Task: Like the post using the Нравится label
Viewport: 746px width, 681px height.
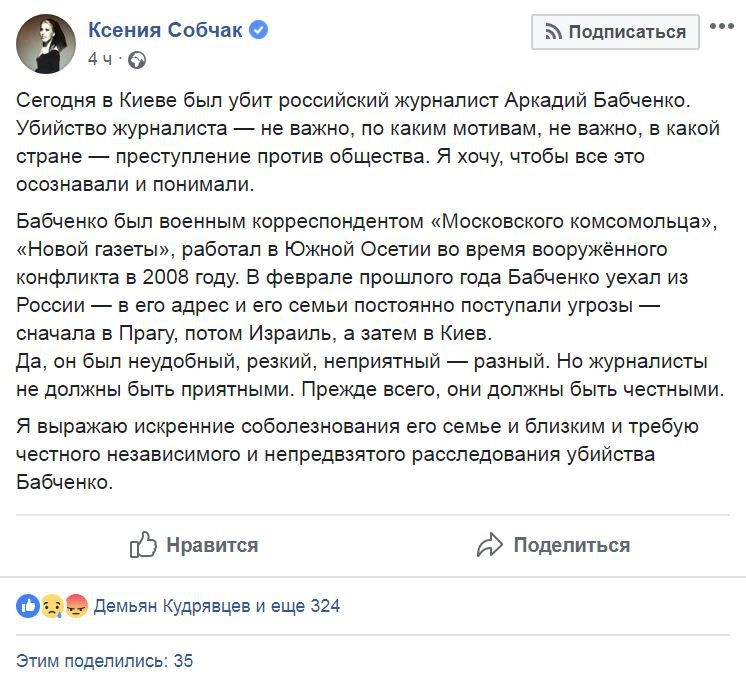Action: pyautogui.click(x=212, y=545)
